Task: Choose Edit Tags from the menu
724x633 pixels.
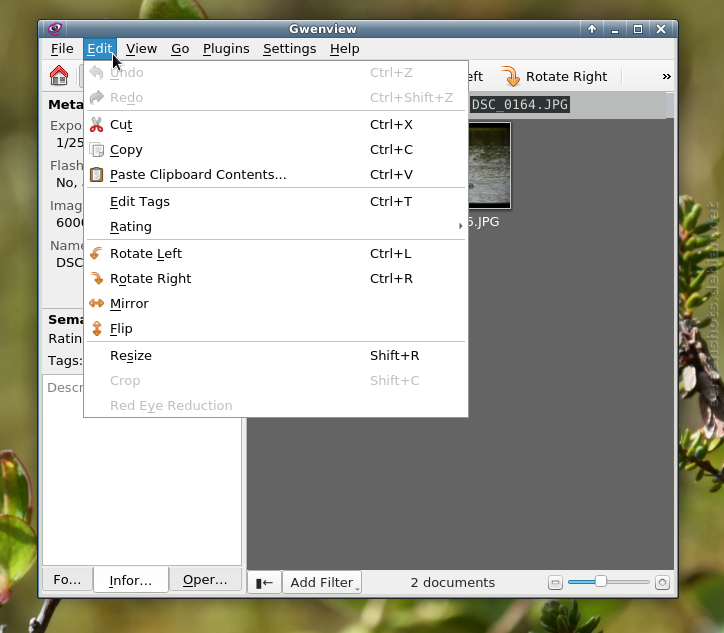Action: click(x=276, y=202)
